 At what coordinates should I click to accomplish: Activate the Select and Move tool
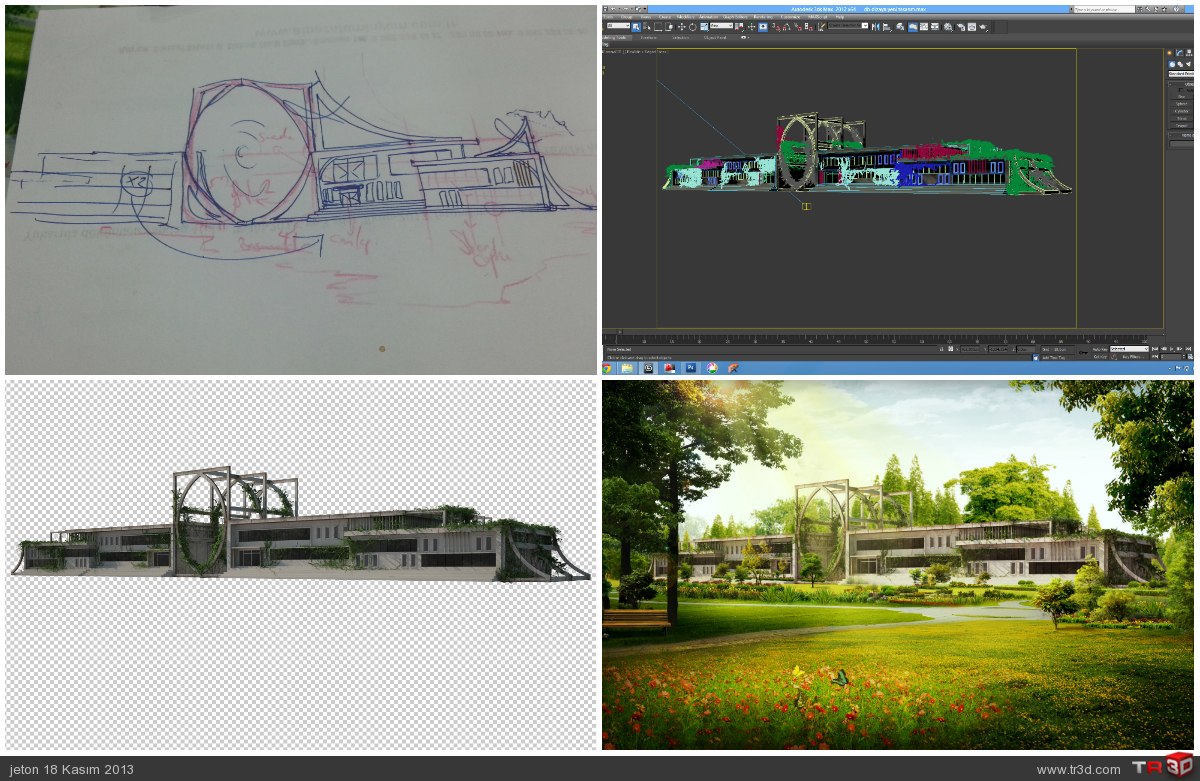(682, 26)
